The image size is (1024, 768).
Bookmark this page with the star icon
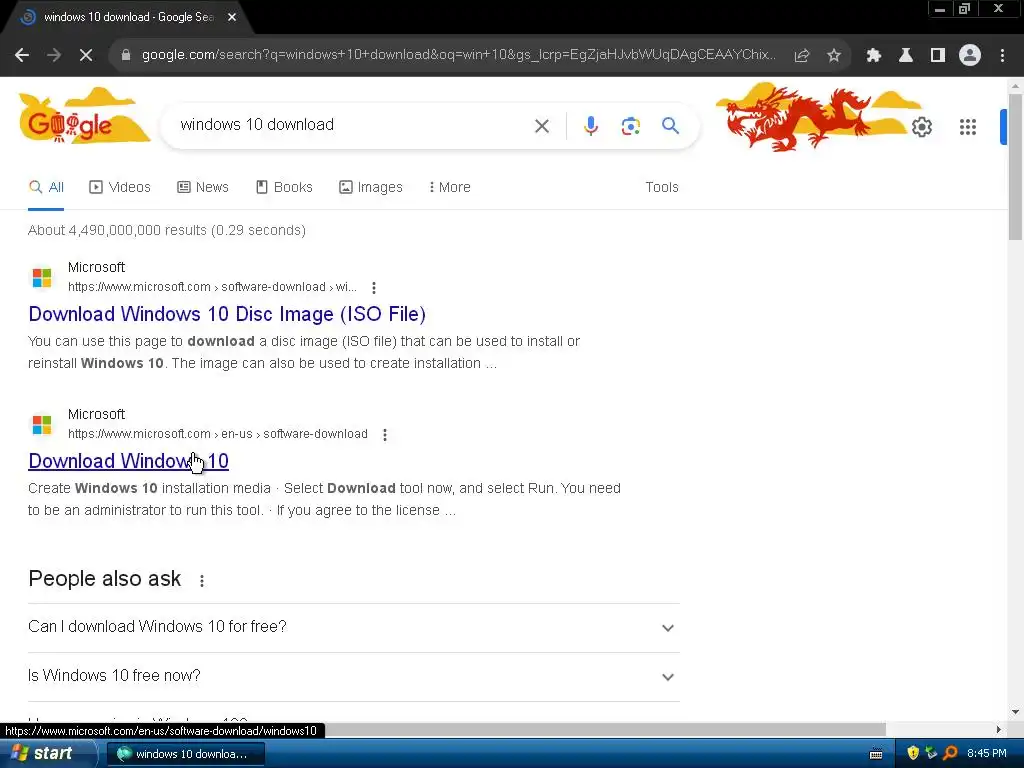tap(834, 56)
